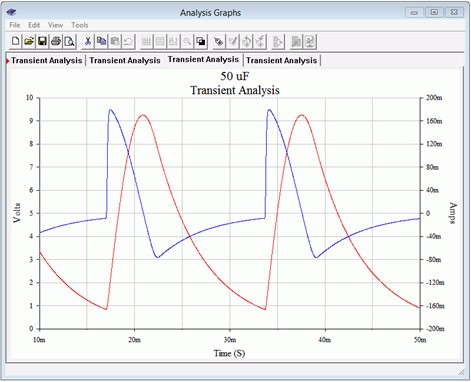
Task: Click the Time (S) axis label
Action: (229, 353)
